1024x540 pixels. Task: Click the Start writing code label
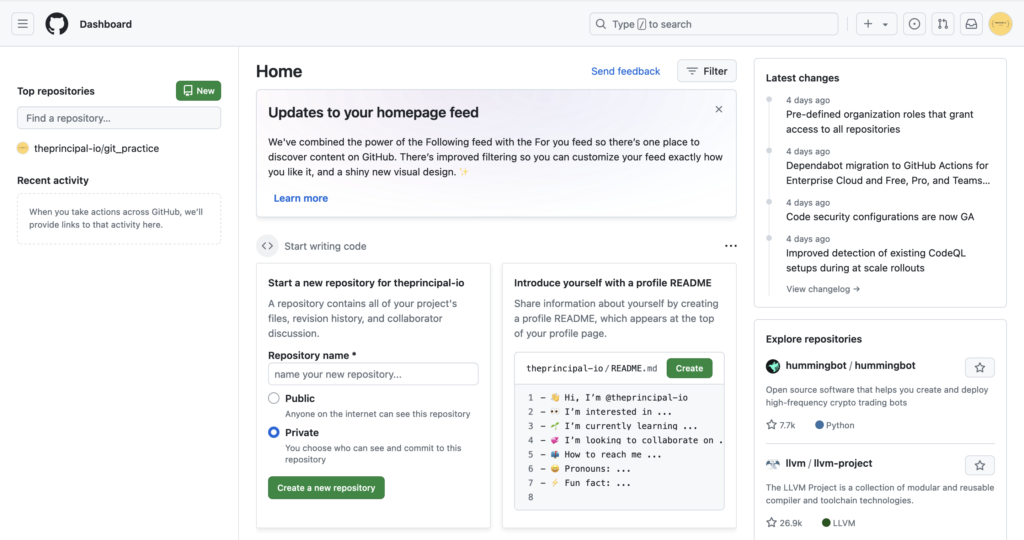(x=325, y=246)
